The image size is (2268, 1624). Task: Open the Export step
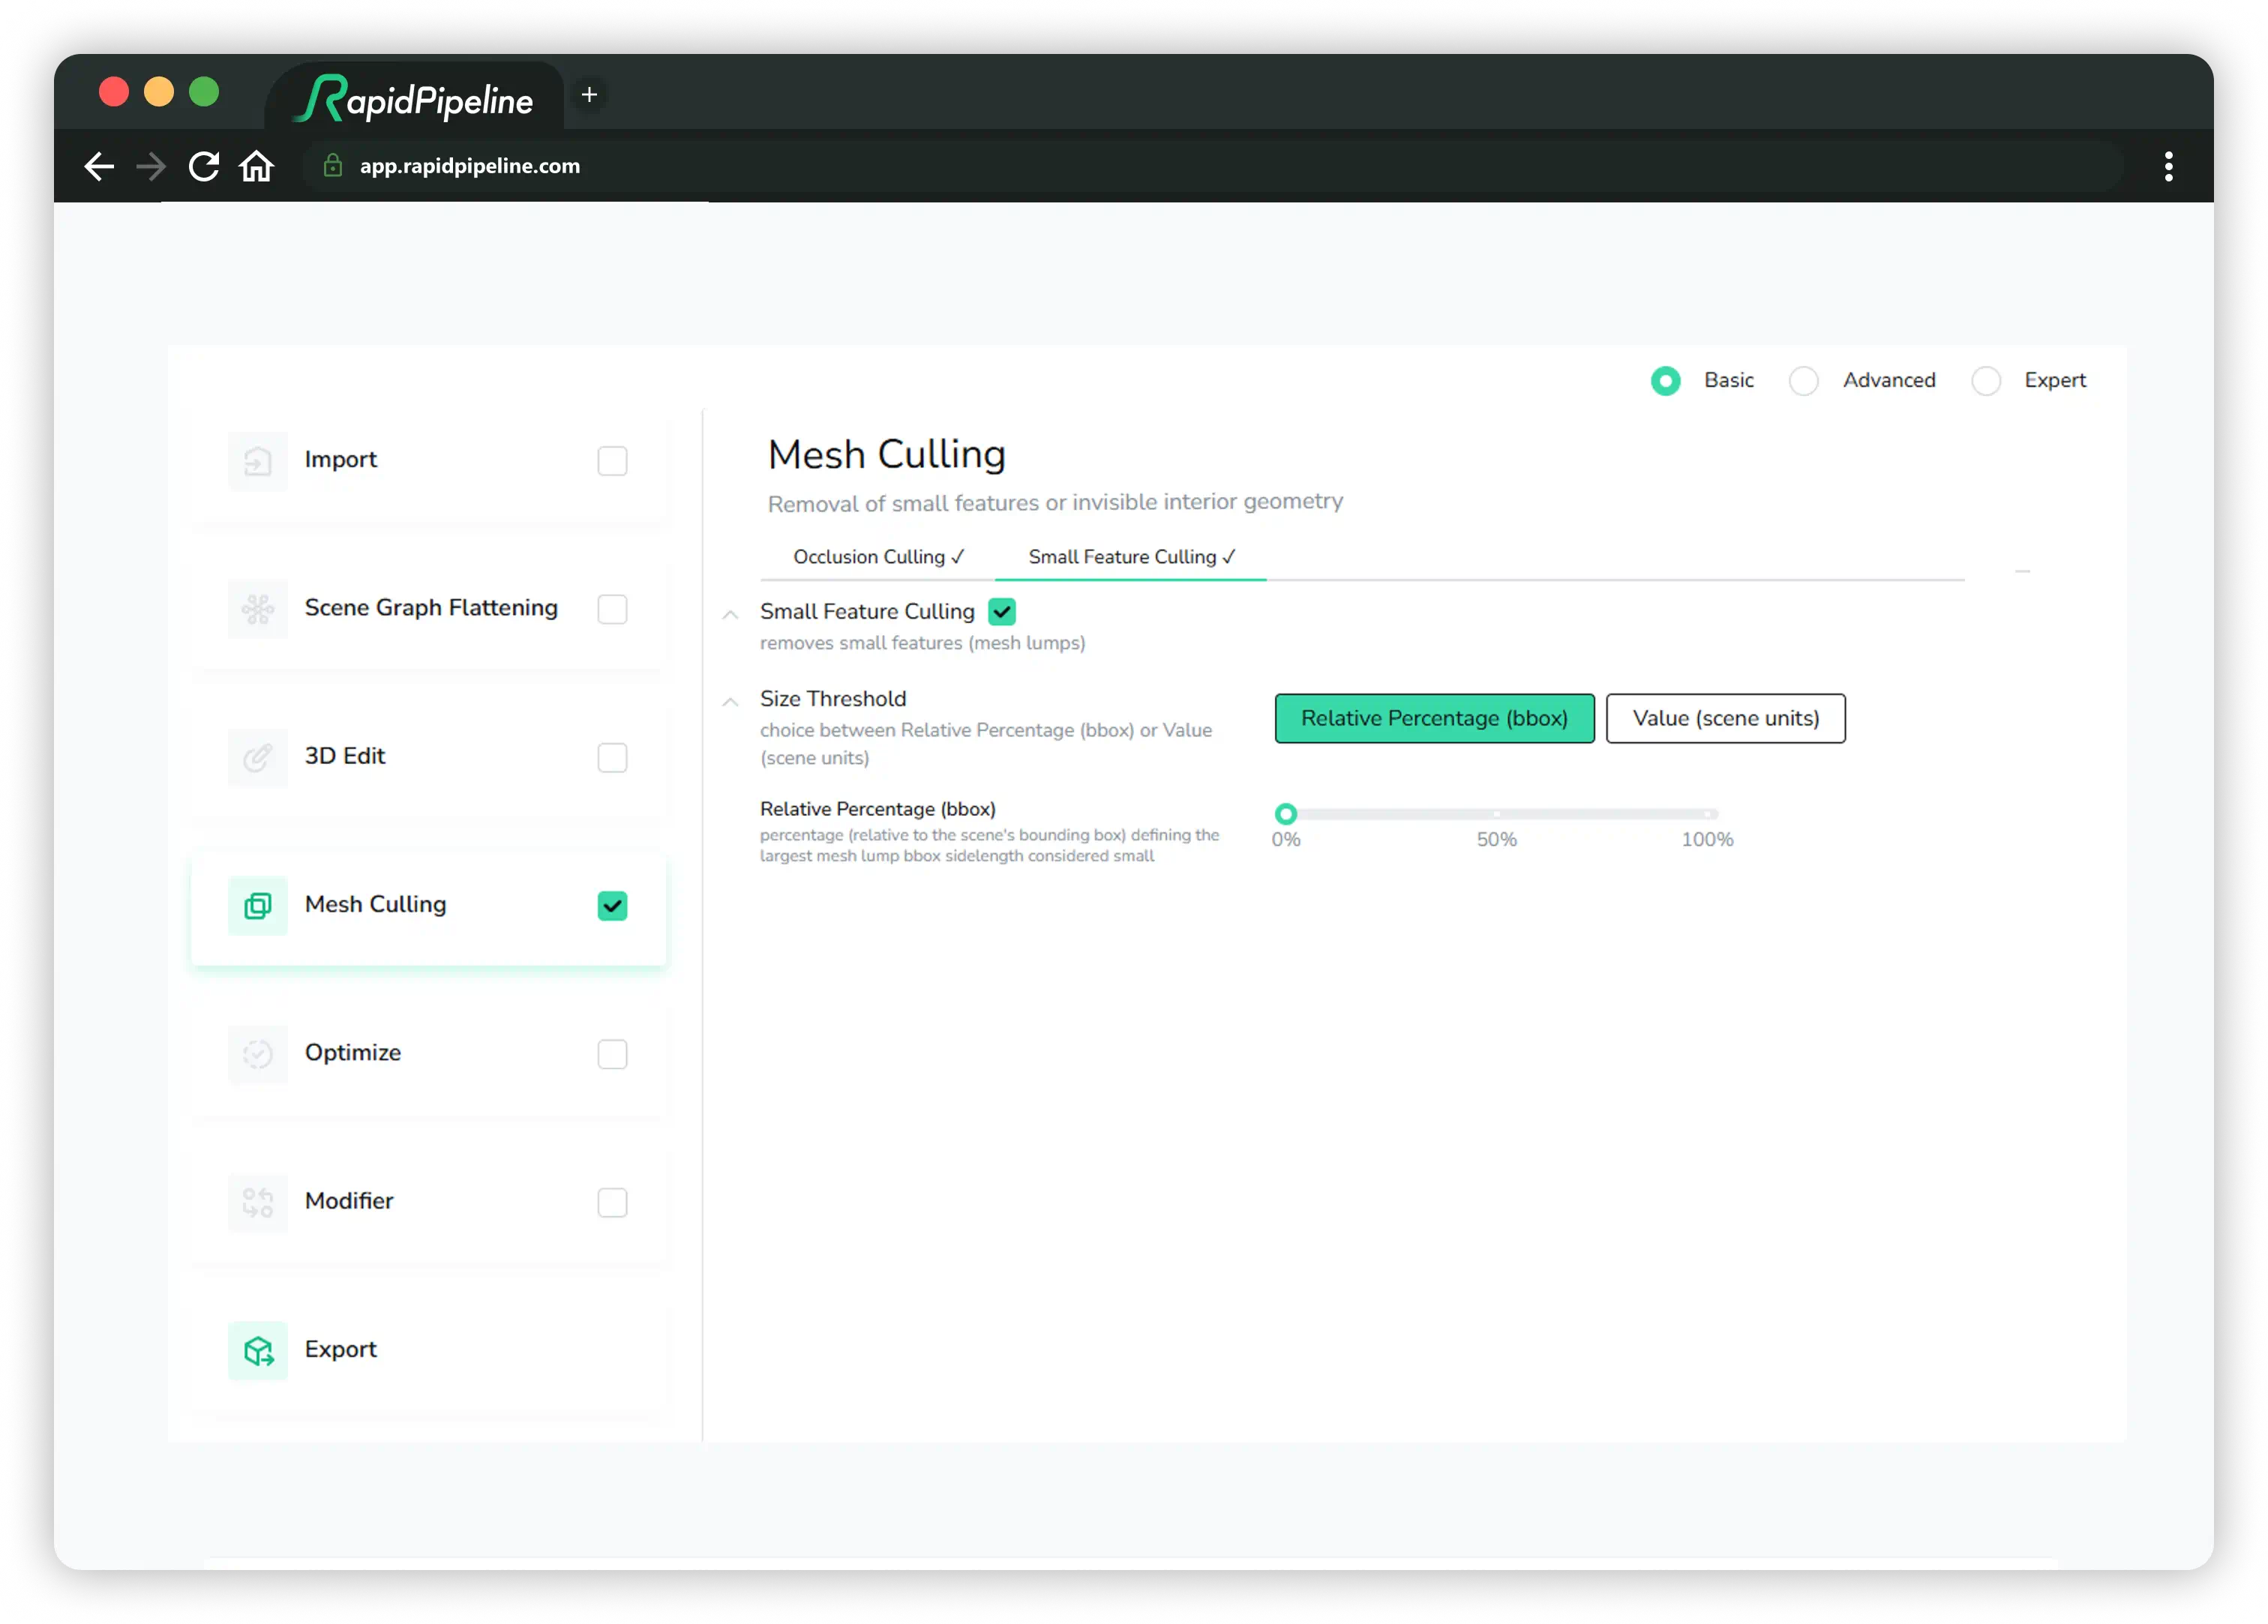[428, 1351]
